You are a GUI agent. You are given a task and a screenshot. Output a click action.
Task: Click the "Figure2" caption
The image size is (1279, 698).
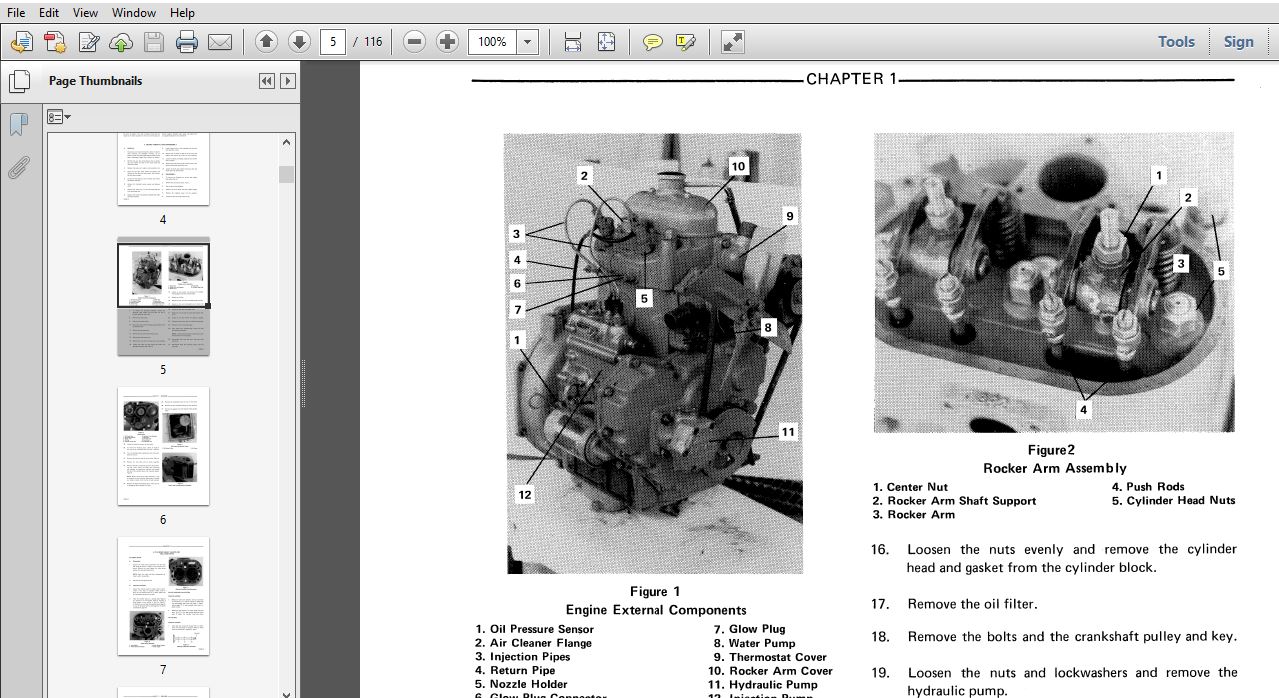(1052, 450)
